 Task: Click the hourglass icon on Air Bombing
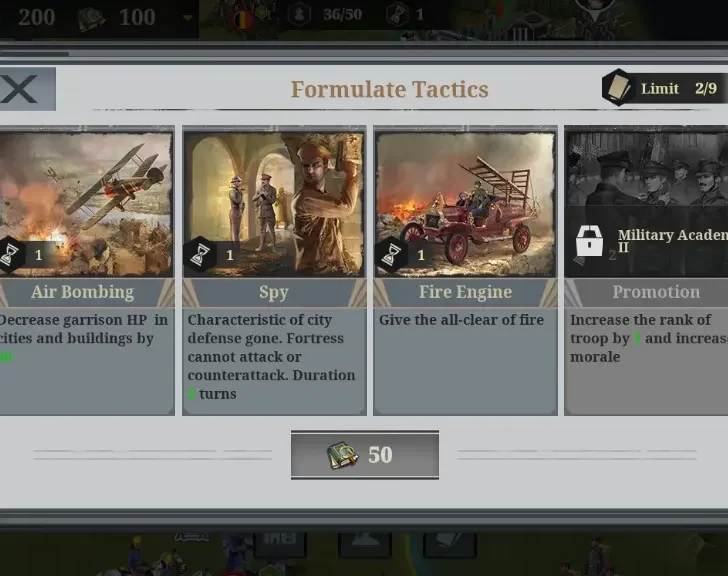(x=10, y=254)
